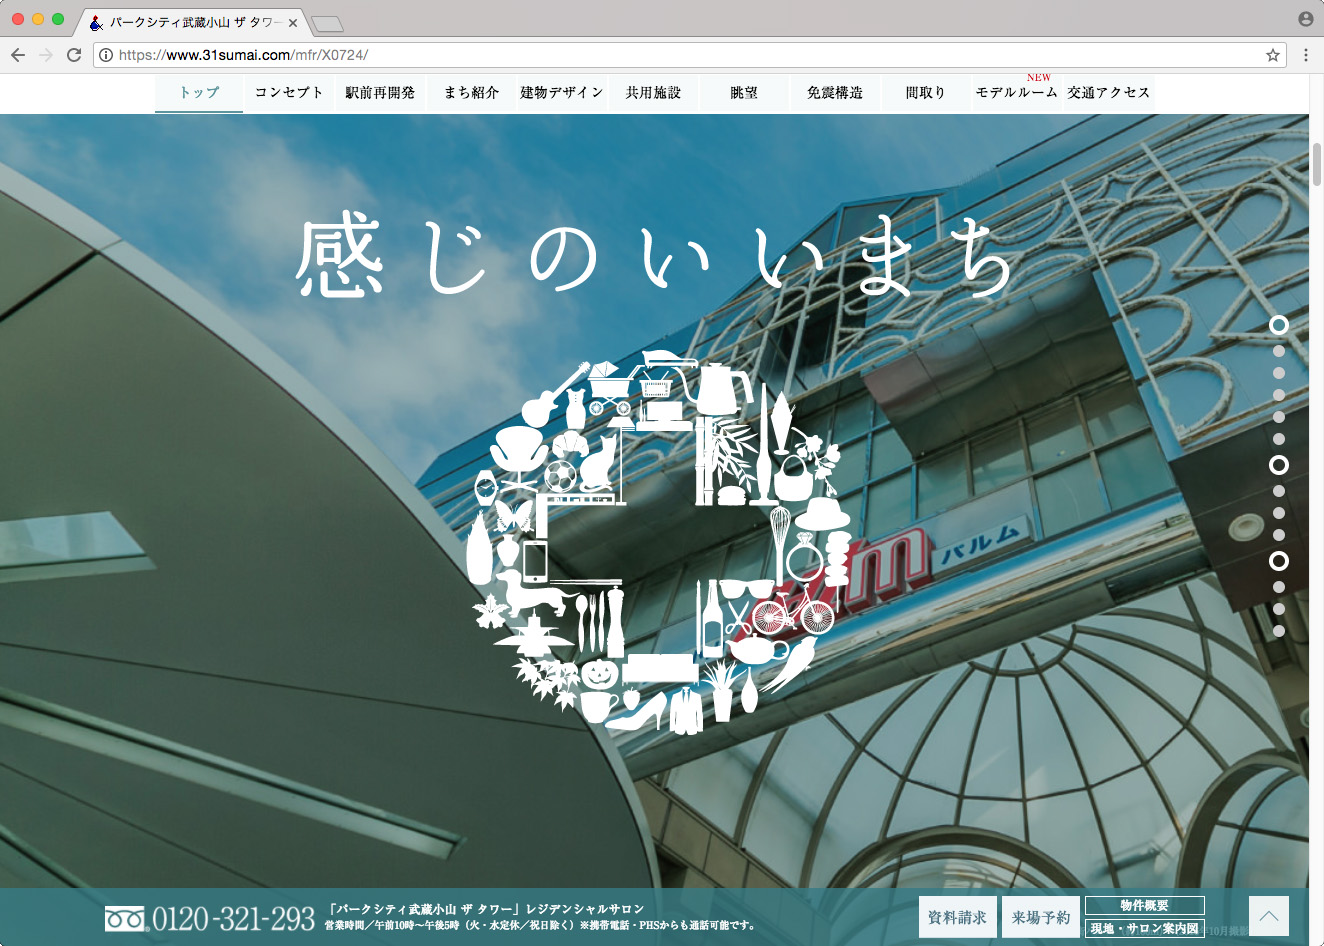This screenshot has width=1324, height=946.
Task: Open the Chrome profile avatar icon
Action: point(1306,19)
